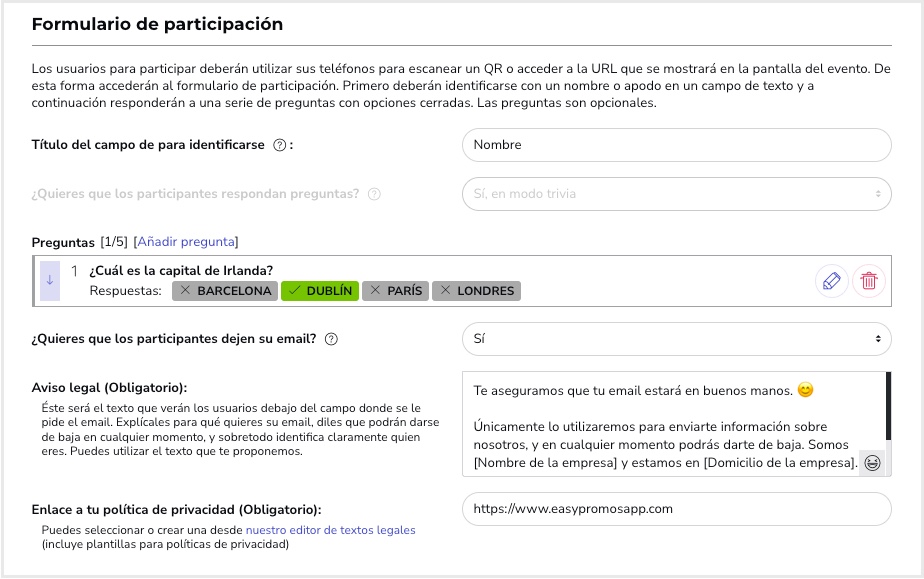Click 'Aviso legal (Obligatorio):' label
The height and width of the screenshot is (579, 924).
[109, 388]
